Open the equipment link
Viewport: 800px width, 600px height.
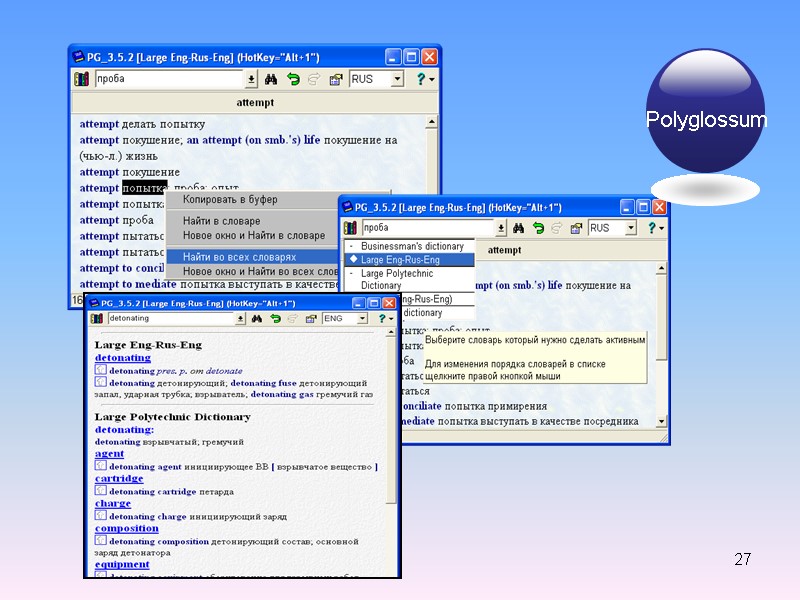pos(122,564)
